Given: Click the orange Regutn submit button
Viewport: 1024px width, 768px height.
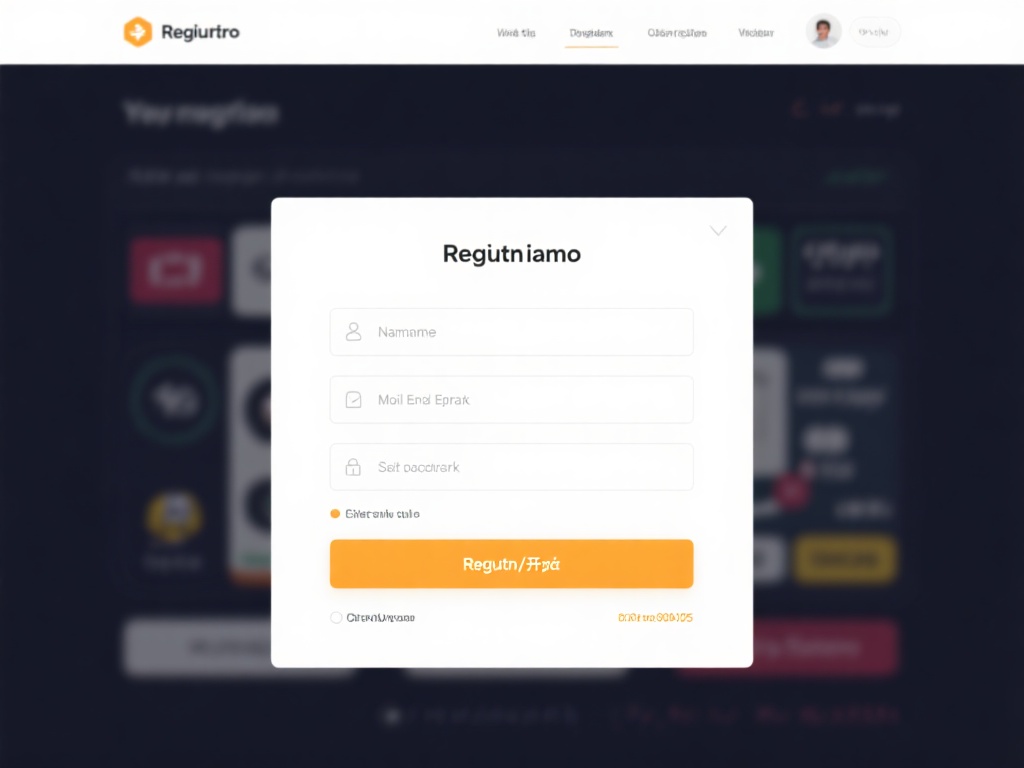Looking at the screenshot, I should pyautogui.click(x=511, y=564).
